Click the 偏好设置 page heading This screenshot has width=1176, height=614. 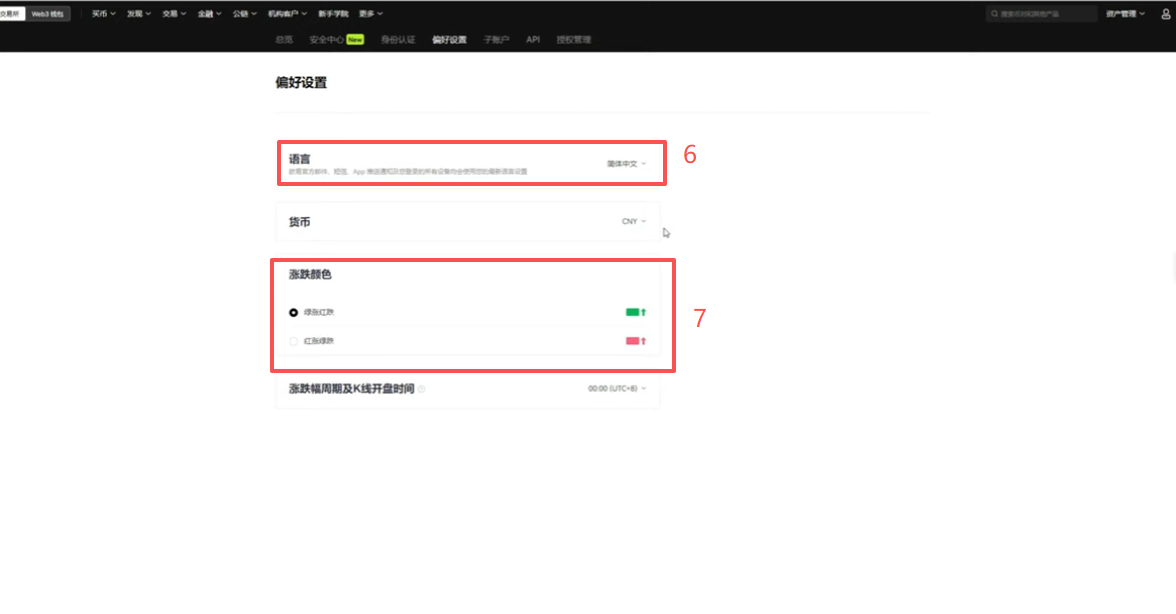click(301, 82)
